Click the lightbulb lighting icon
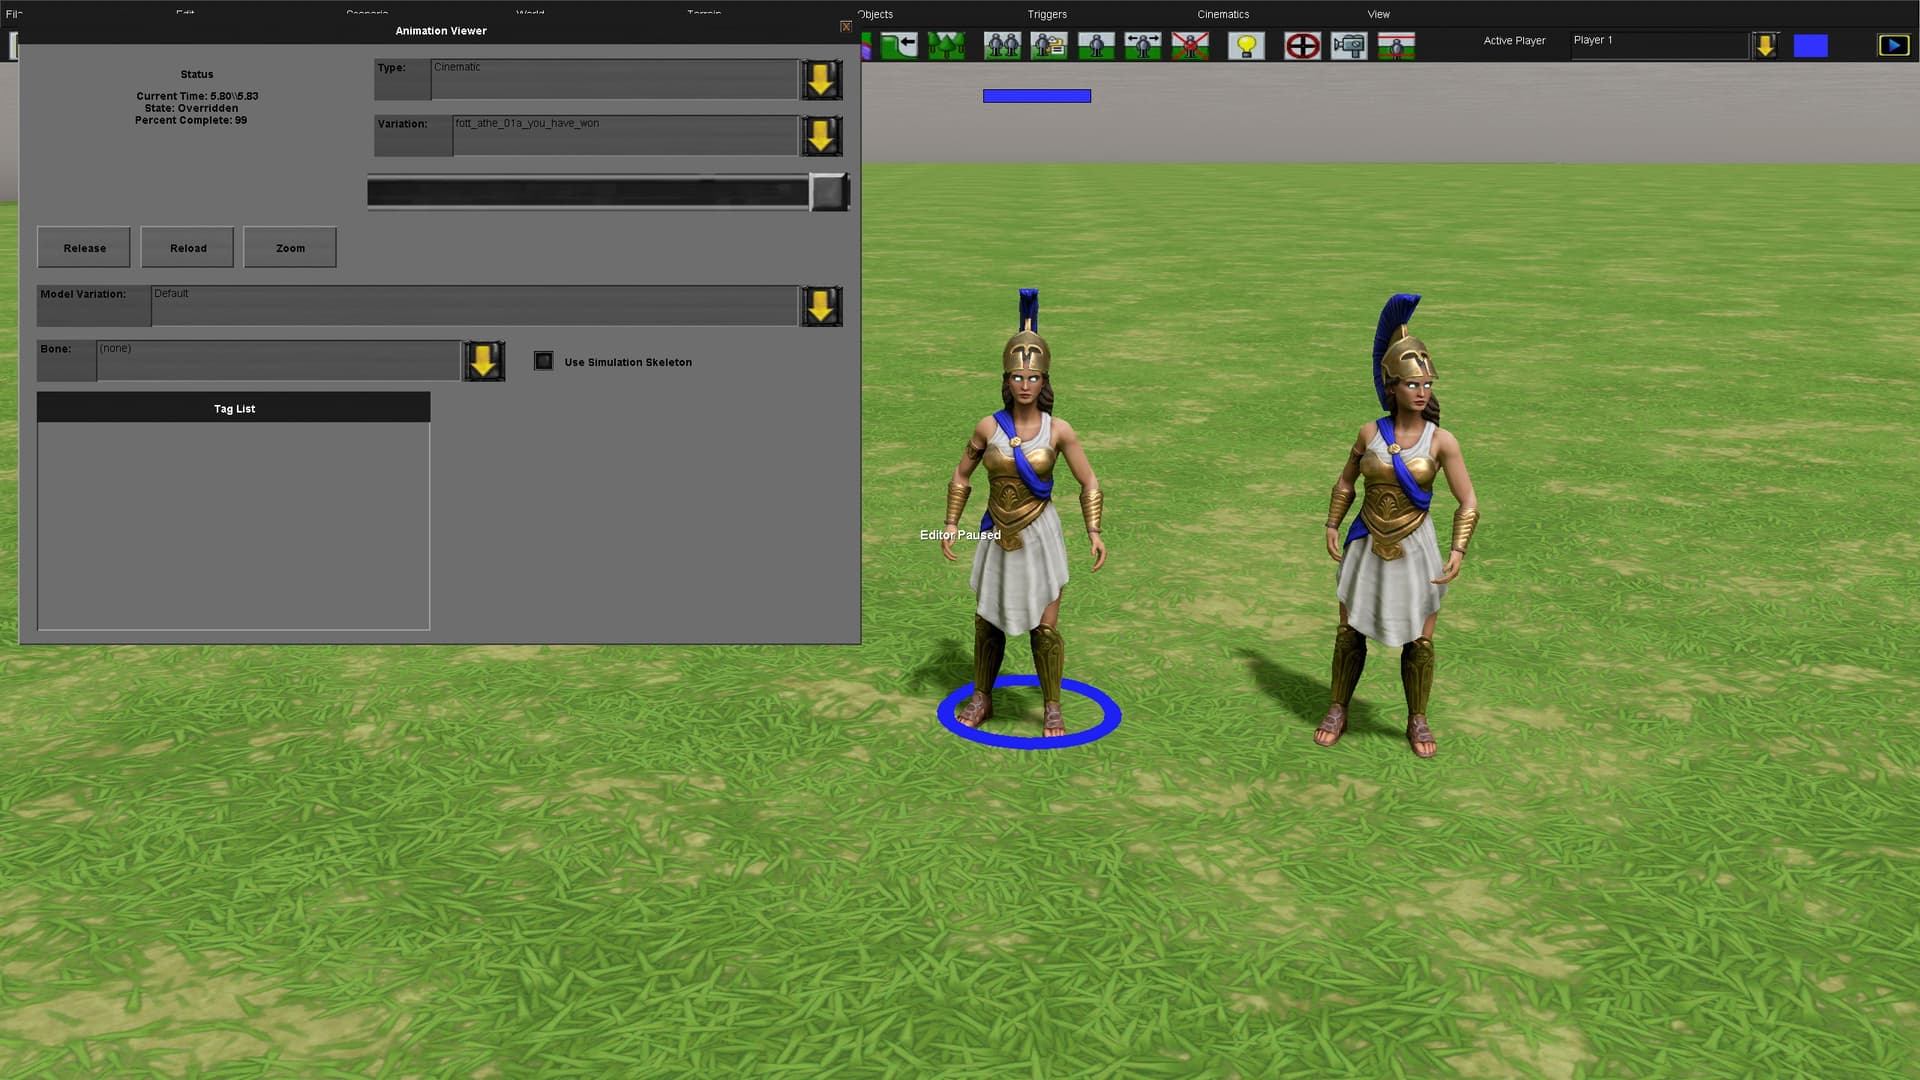Screen dimensions: 1920x1080 [1246, 46]
